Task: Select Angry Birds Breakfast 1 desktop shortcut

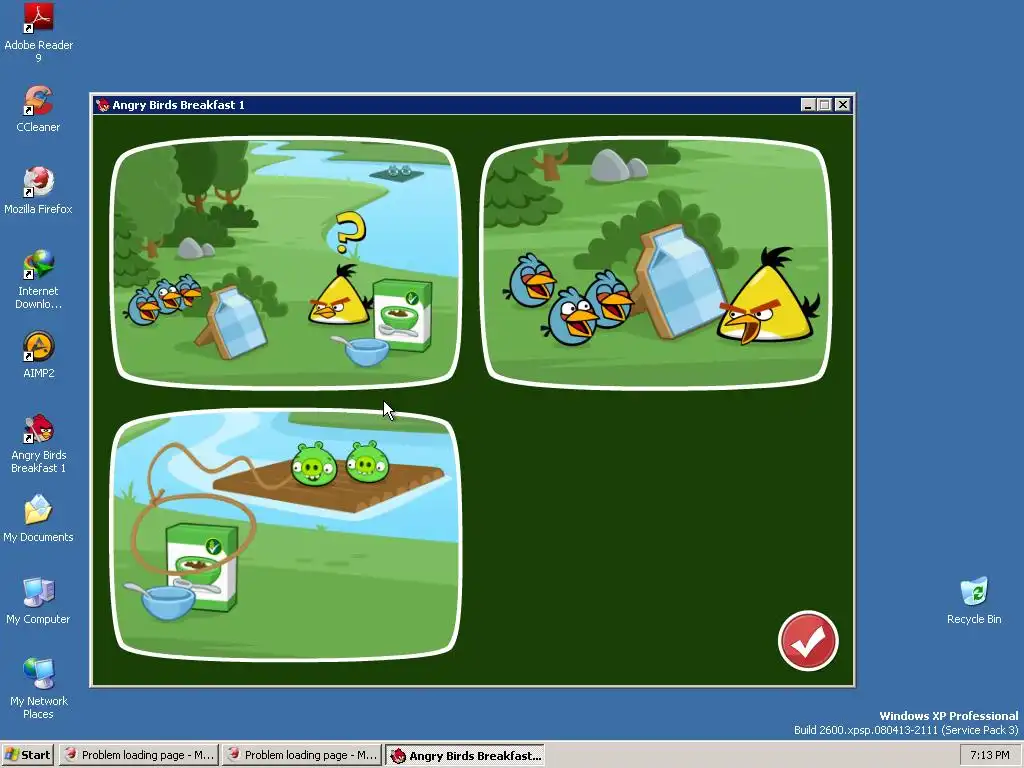Action: tap(38, 443)
